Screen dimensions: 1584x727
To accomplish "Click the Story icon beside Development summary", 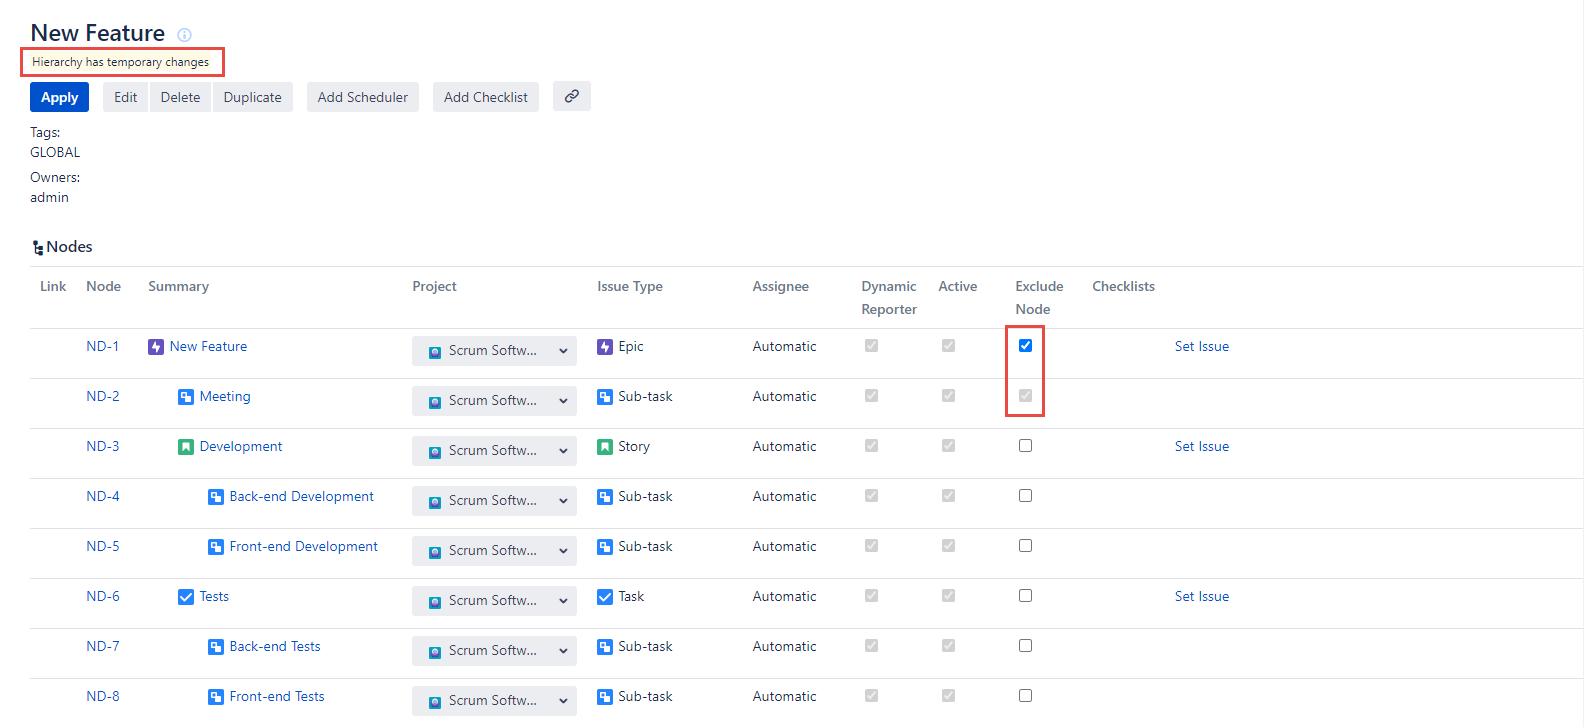I will 186,447.
